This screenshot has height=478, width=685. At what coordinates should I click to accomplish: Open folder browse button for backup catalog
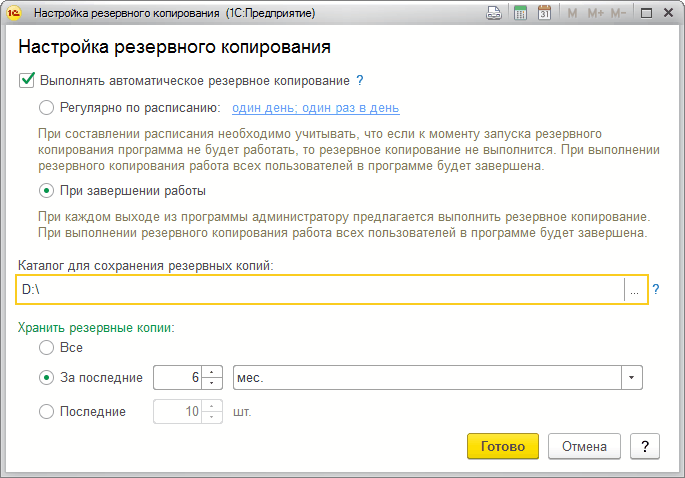(x=634, y=290)
